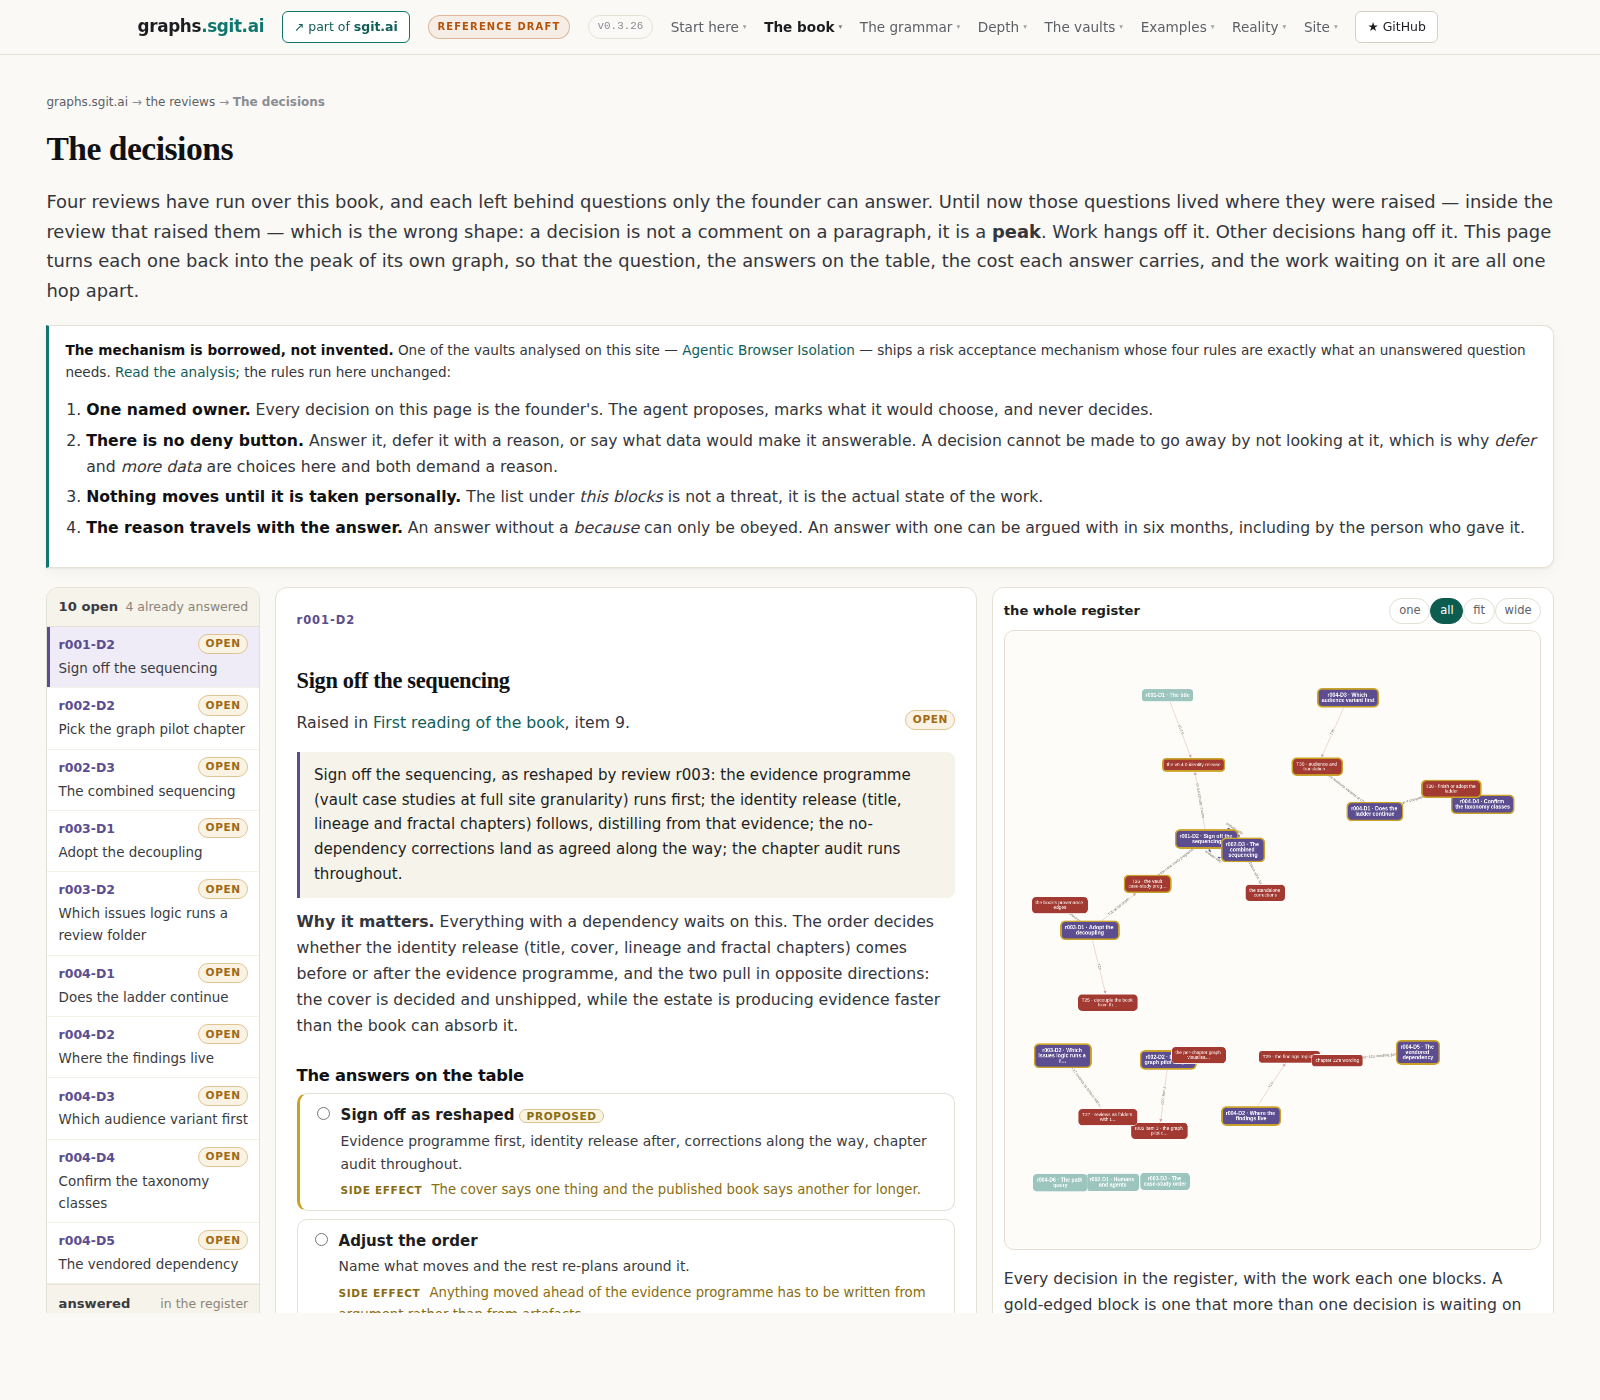Navigate to 'the reviews' breadcrumb
The height and width of the screenshot is (1400, 1600).
click(x=180, y=102)
